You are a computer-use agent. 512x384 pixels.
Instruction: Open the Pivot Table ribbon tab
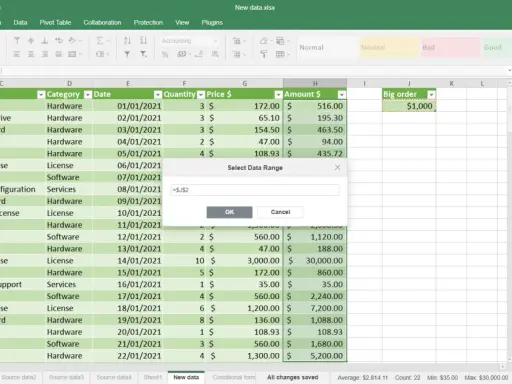(55, 23)
